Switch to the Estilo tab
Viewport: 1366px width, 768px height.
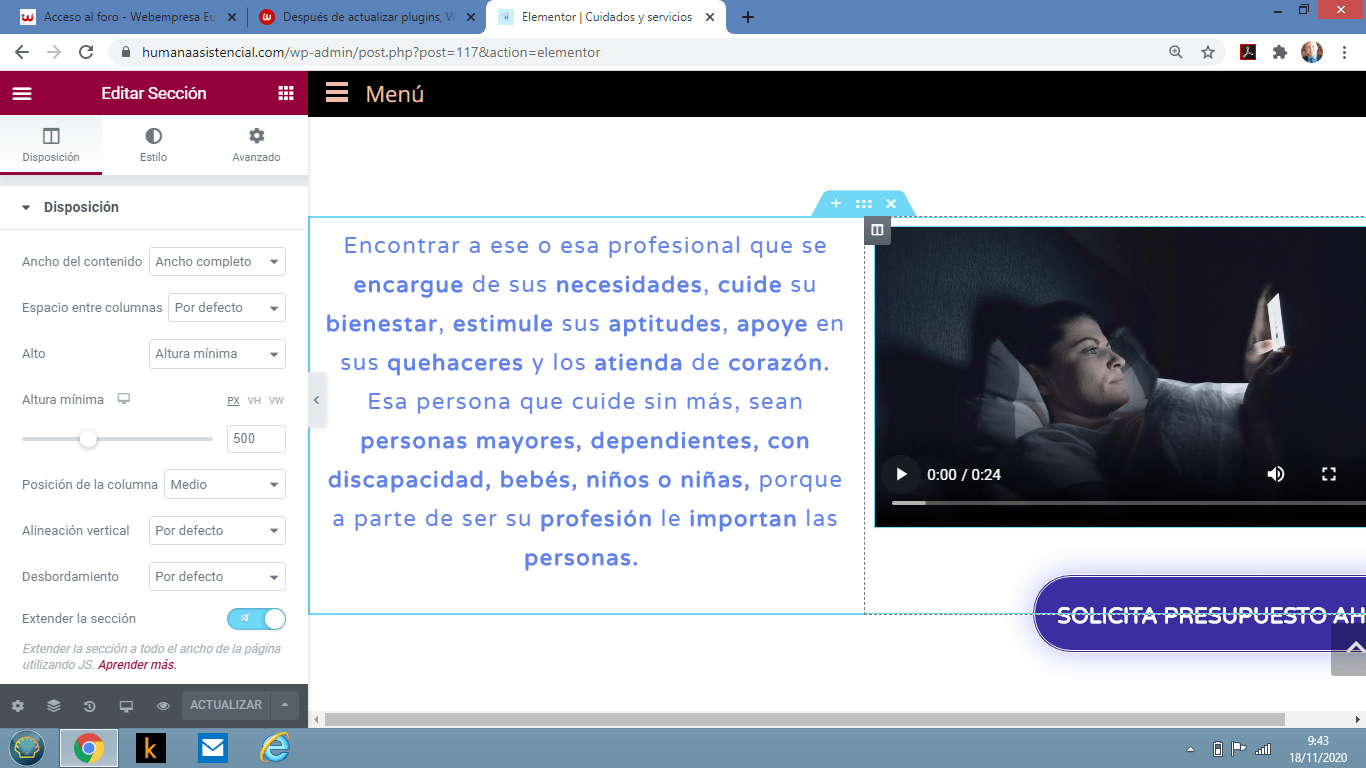tap(153, 145)
